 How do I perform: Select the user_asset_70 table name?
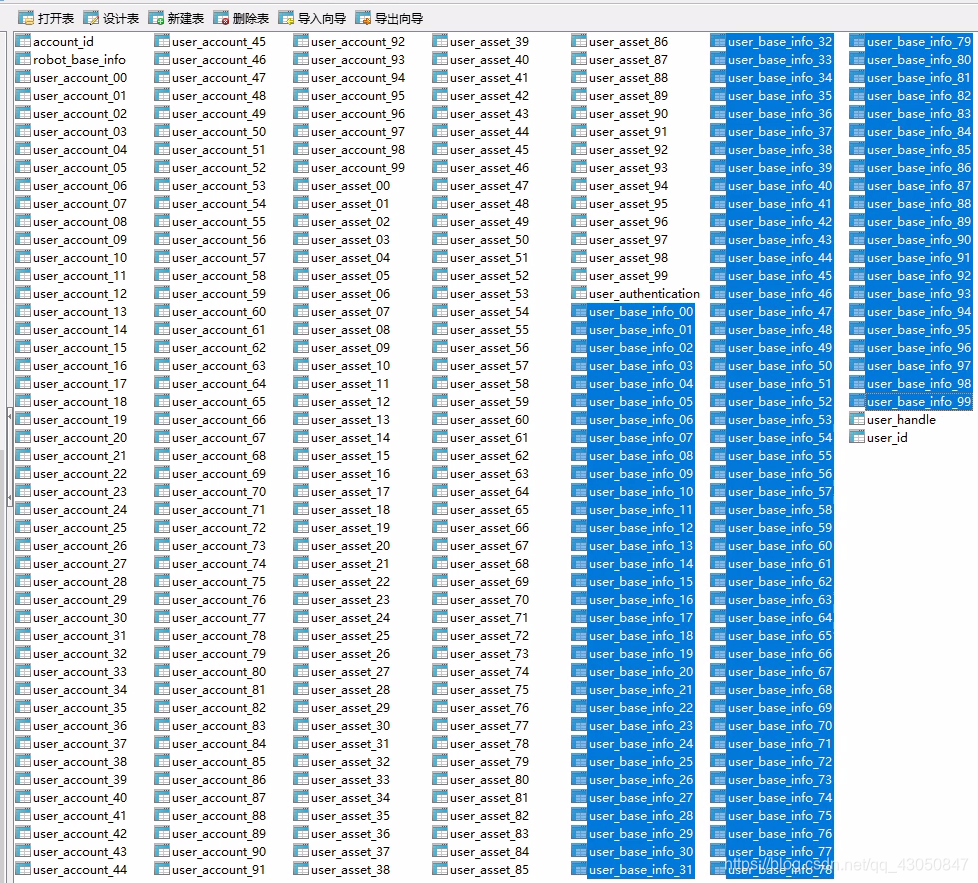coord(490,600)
